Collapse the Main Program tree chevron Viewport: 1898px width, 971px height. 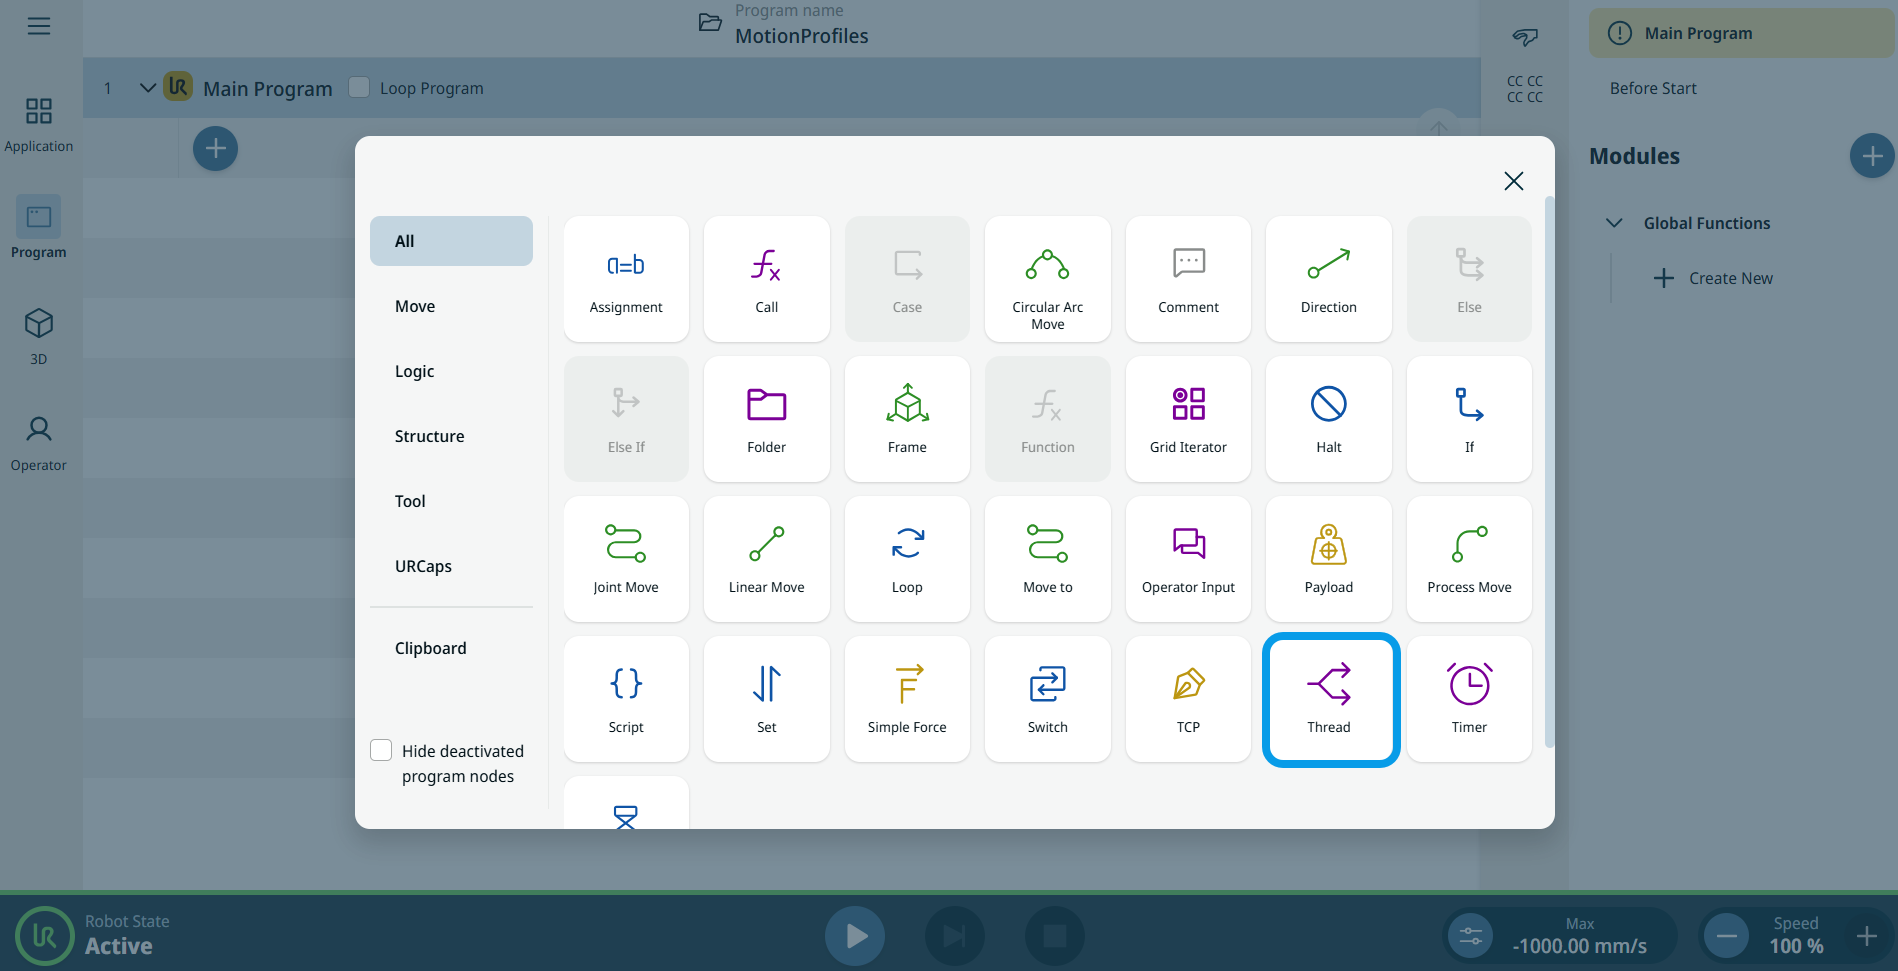tap(147, 88)
